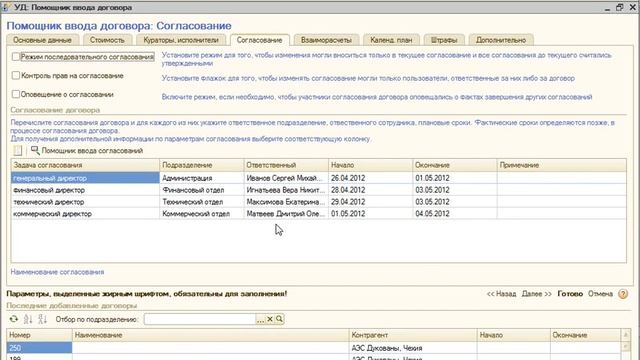This screenshot has width=640, height=360.
Task: Click contracts list scrollbar up arrow
Action: click(x=626, y=335)
